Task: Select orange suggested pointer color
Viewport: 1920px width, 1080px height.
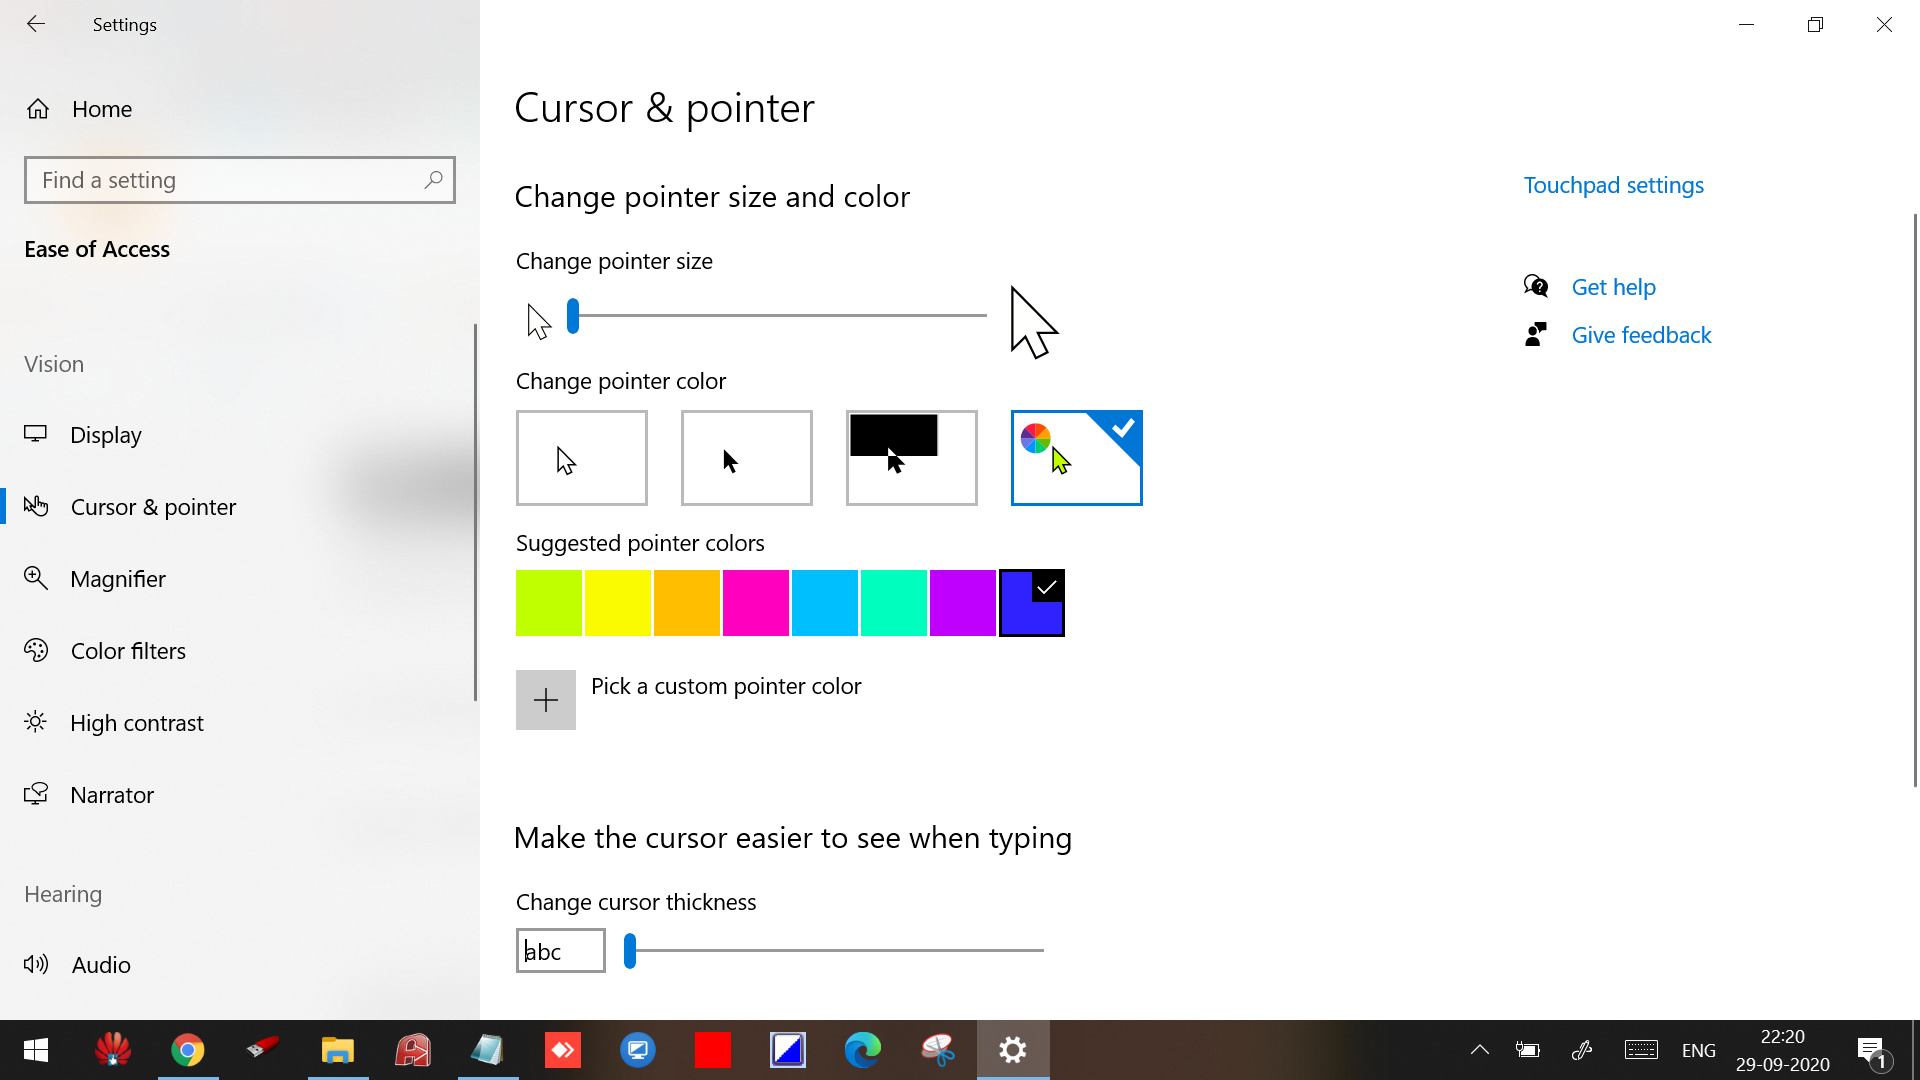Action: [687, 603]
